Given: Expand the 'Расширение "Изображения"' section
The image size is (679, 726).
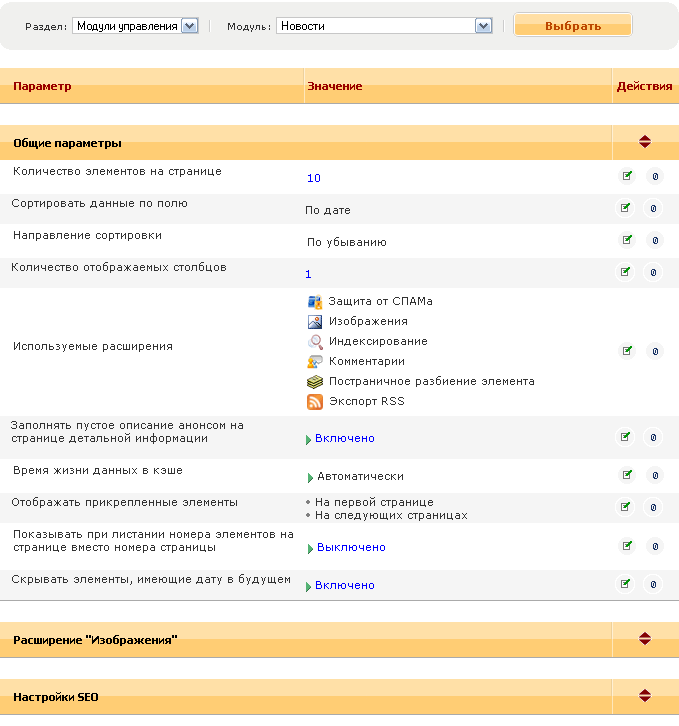Looking at the screenshot, I should click(x=645, y=638).
